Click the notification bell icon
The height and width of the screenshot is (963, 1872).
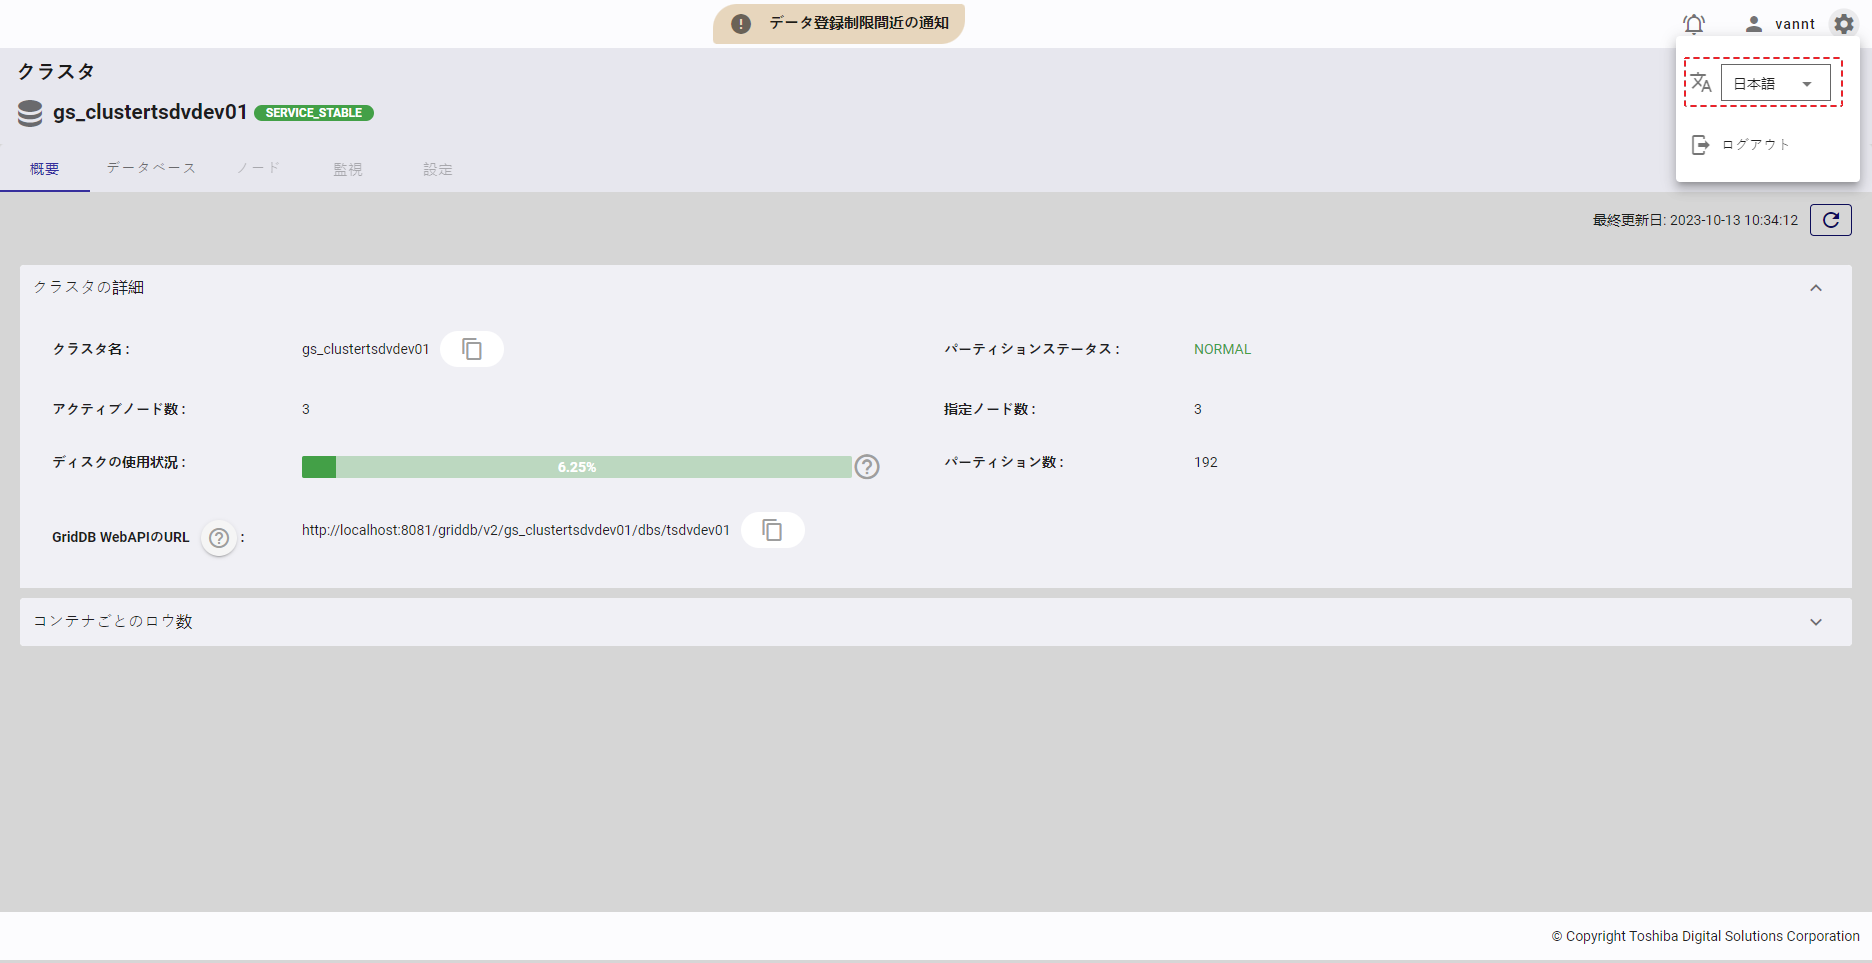pyautogui.click(x=1693, y=24)
